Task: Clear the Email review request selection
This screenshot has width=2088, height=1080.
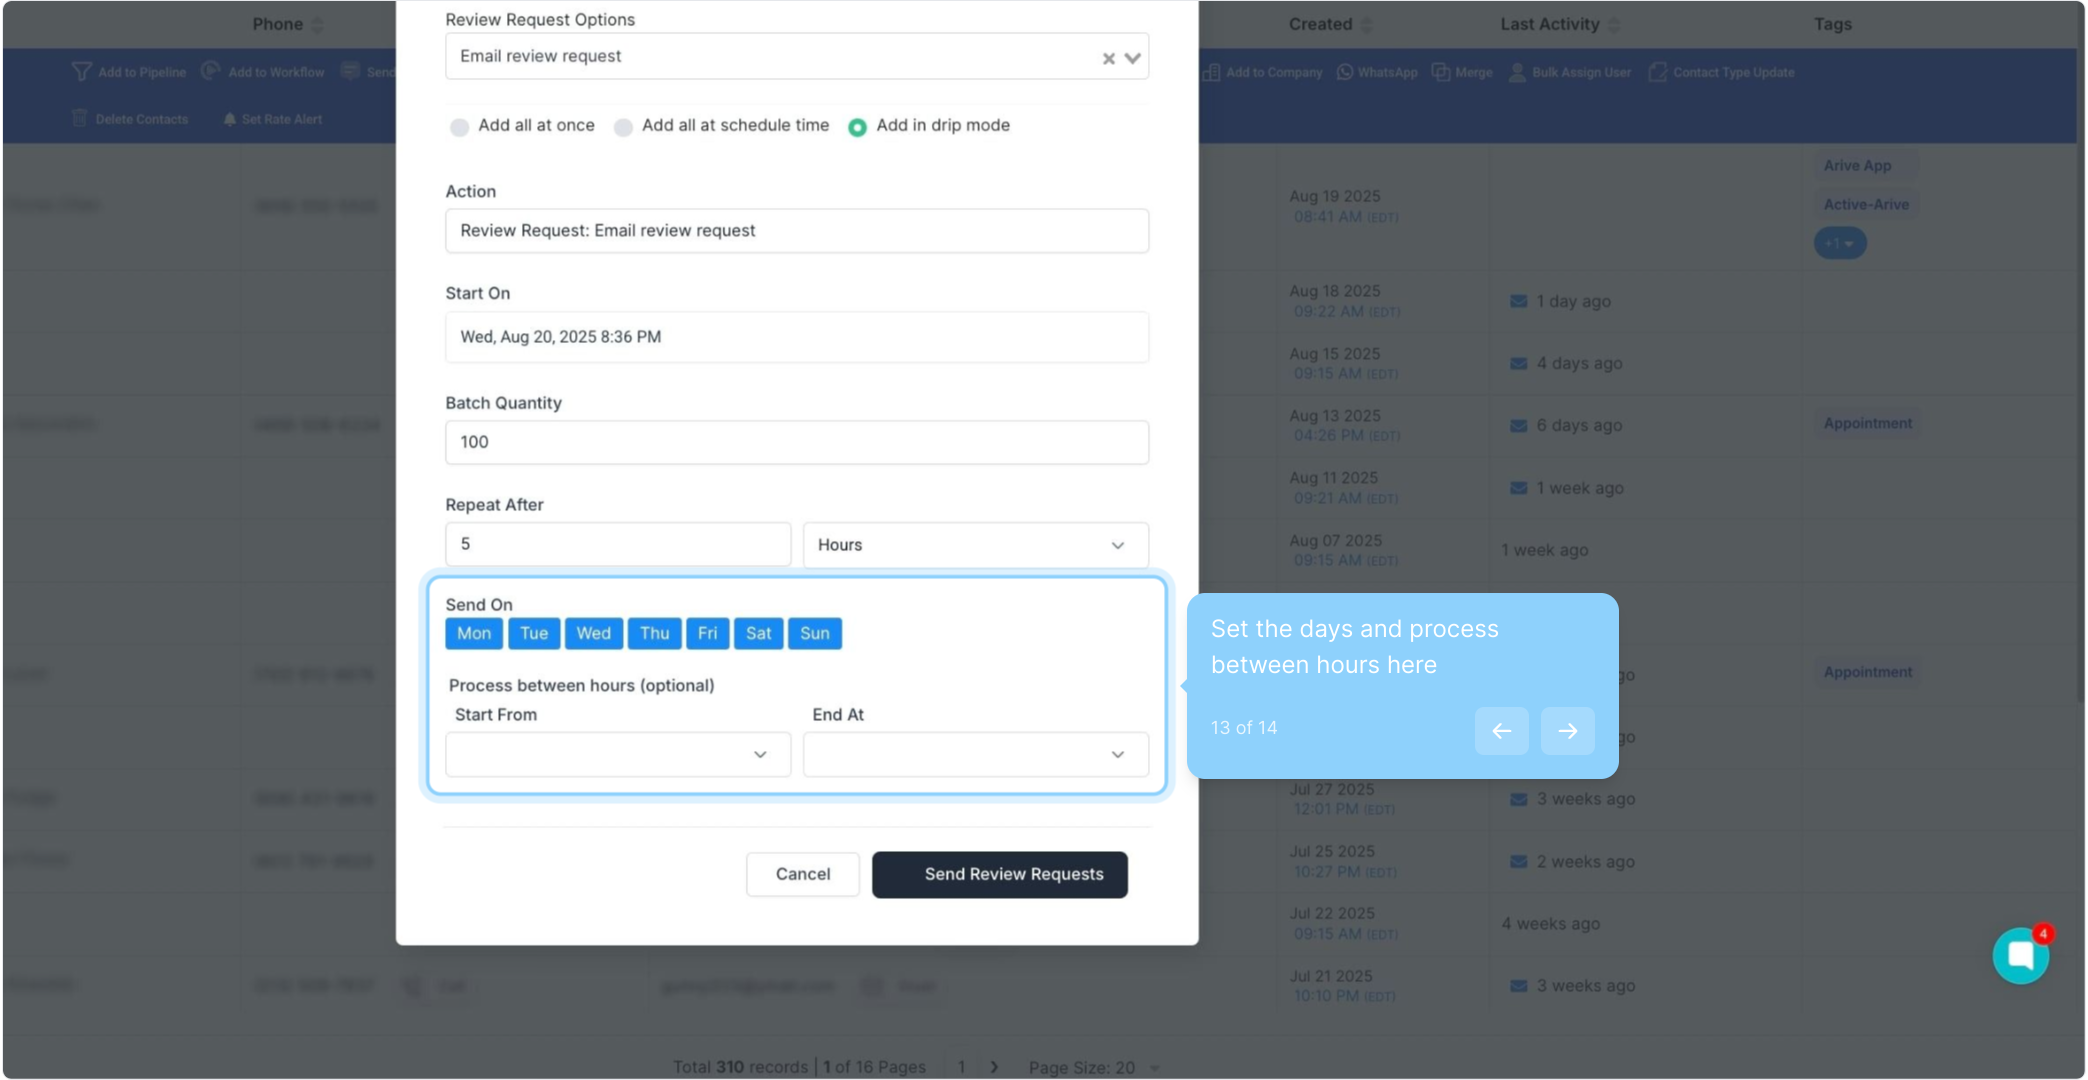Action: coord(1108,58)
